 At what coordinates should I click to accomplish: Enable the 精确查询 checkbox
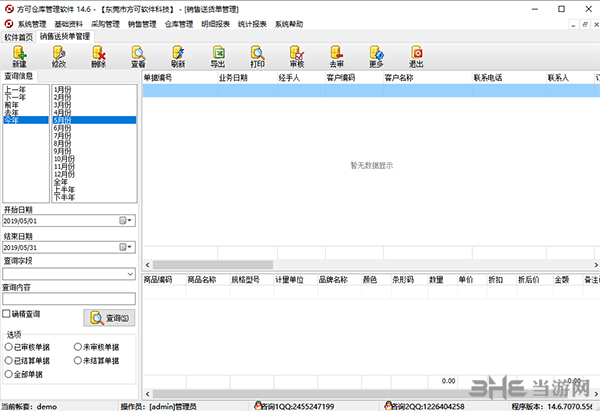click(x=6, y=314)
